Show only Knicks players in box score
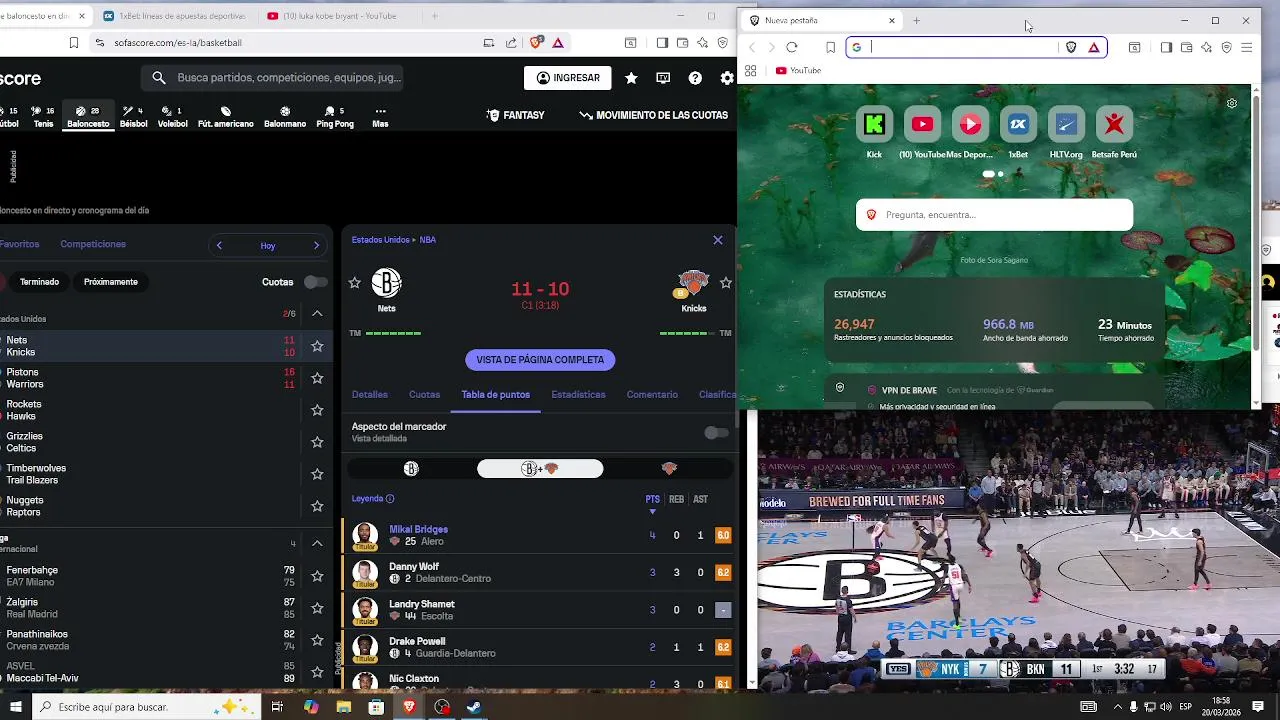Viewport: 1280px width, 720px height. (x=669, y=469)
